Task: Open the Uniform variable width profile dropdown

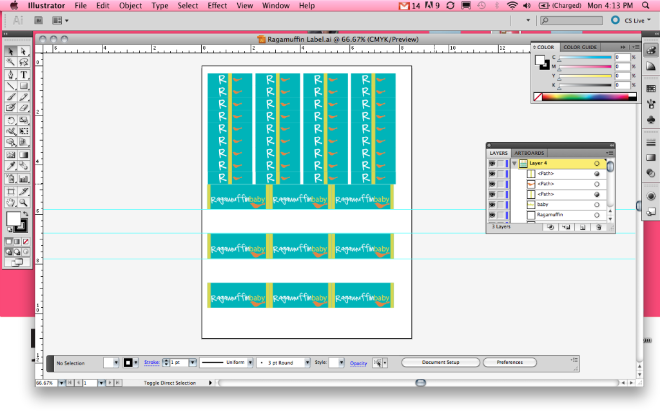Action: click(x=250, y=362)
